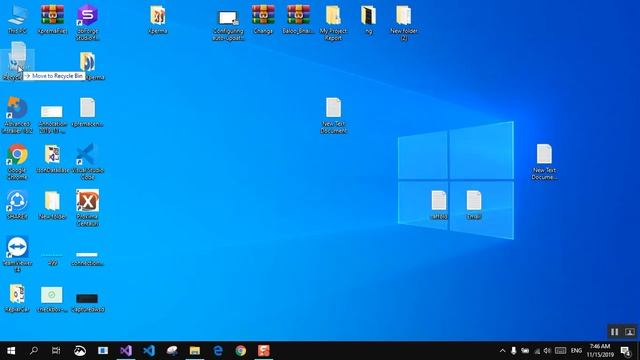
Task: Open Task View from the taskbar
Action: coord(56,351)
